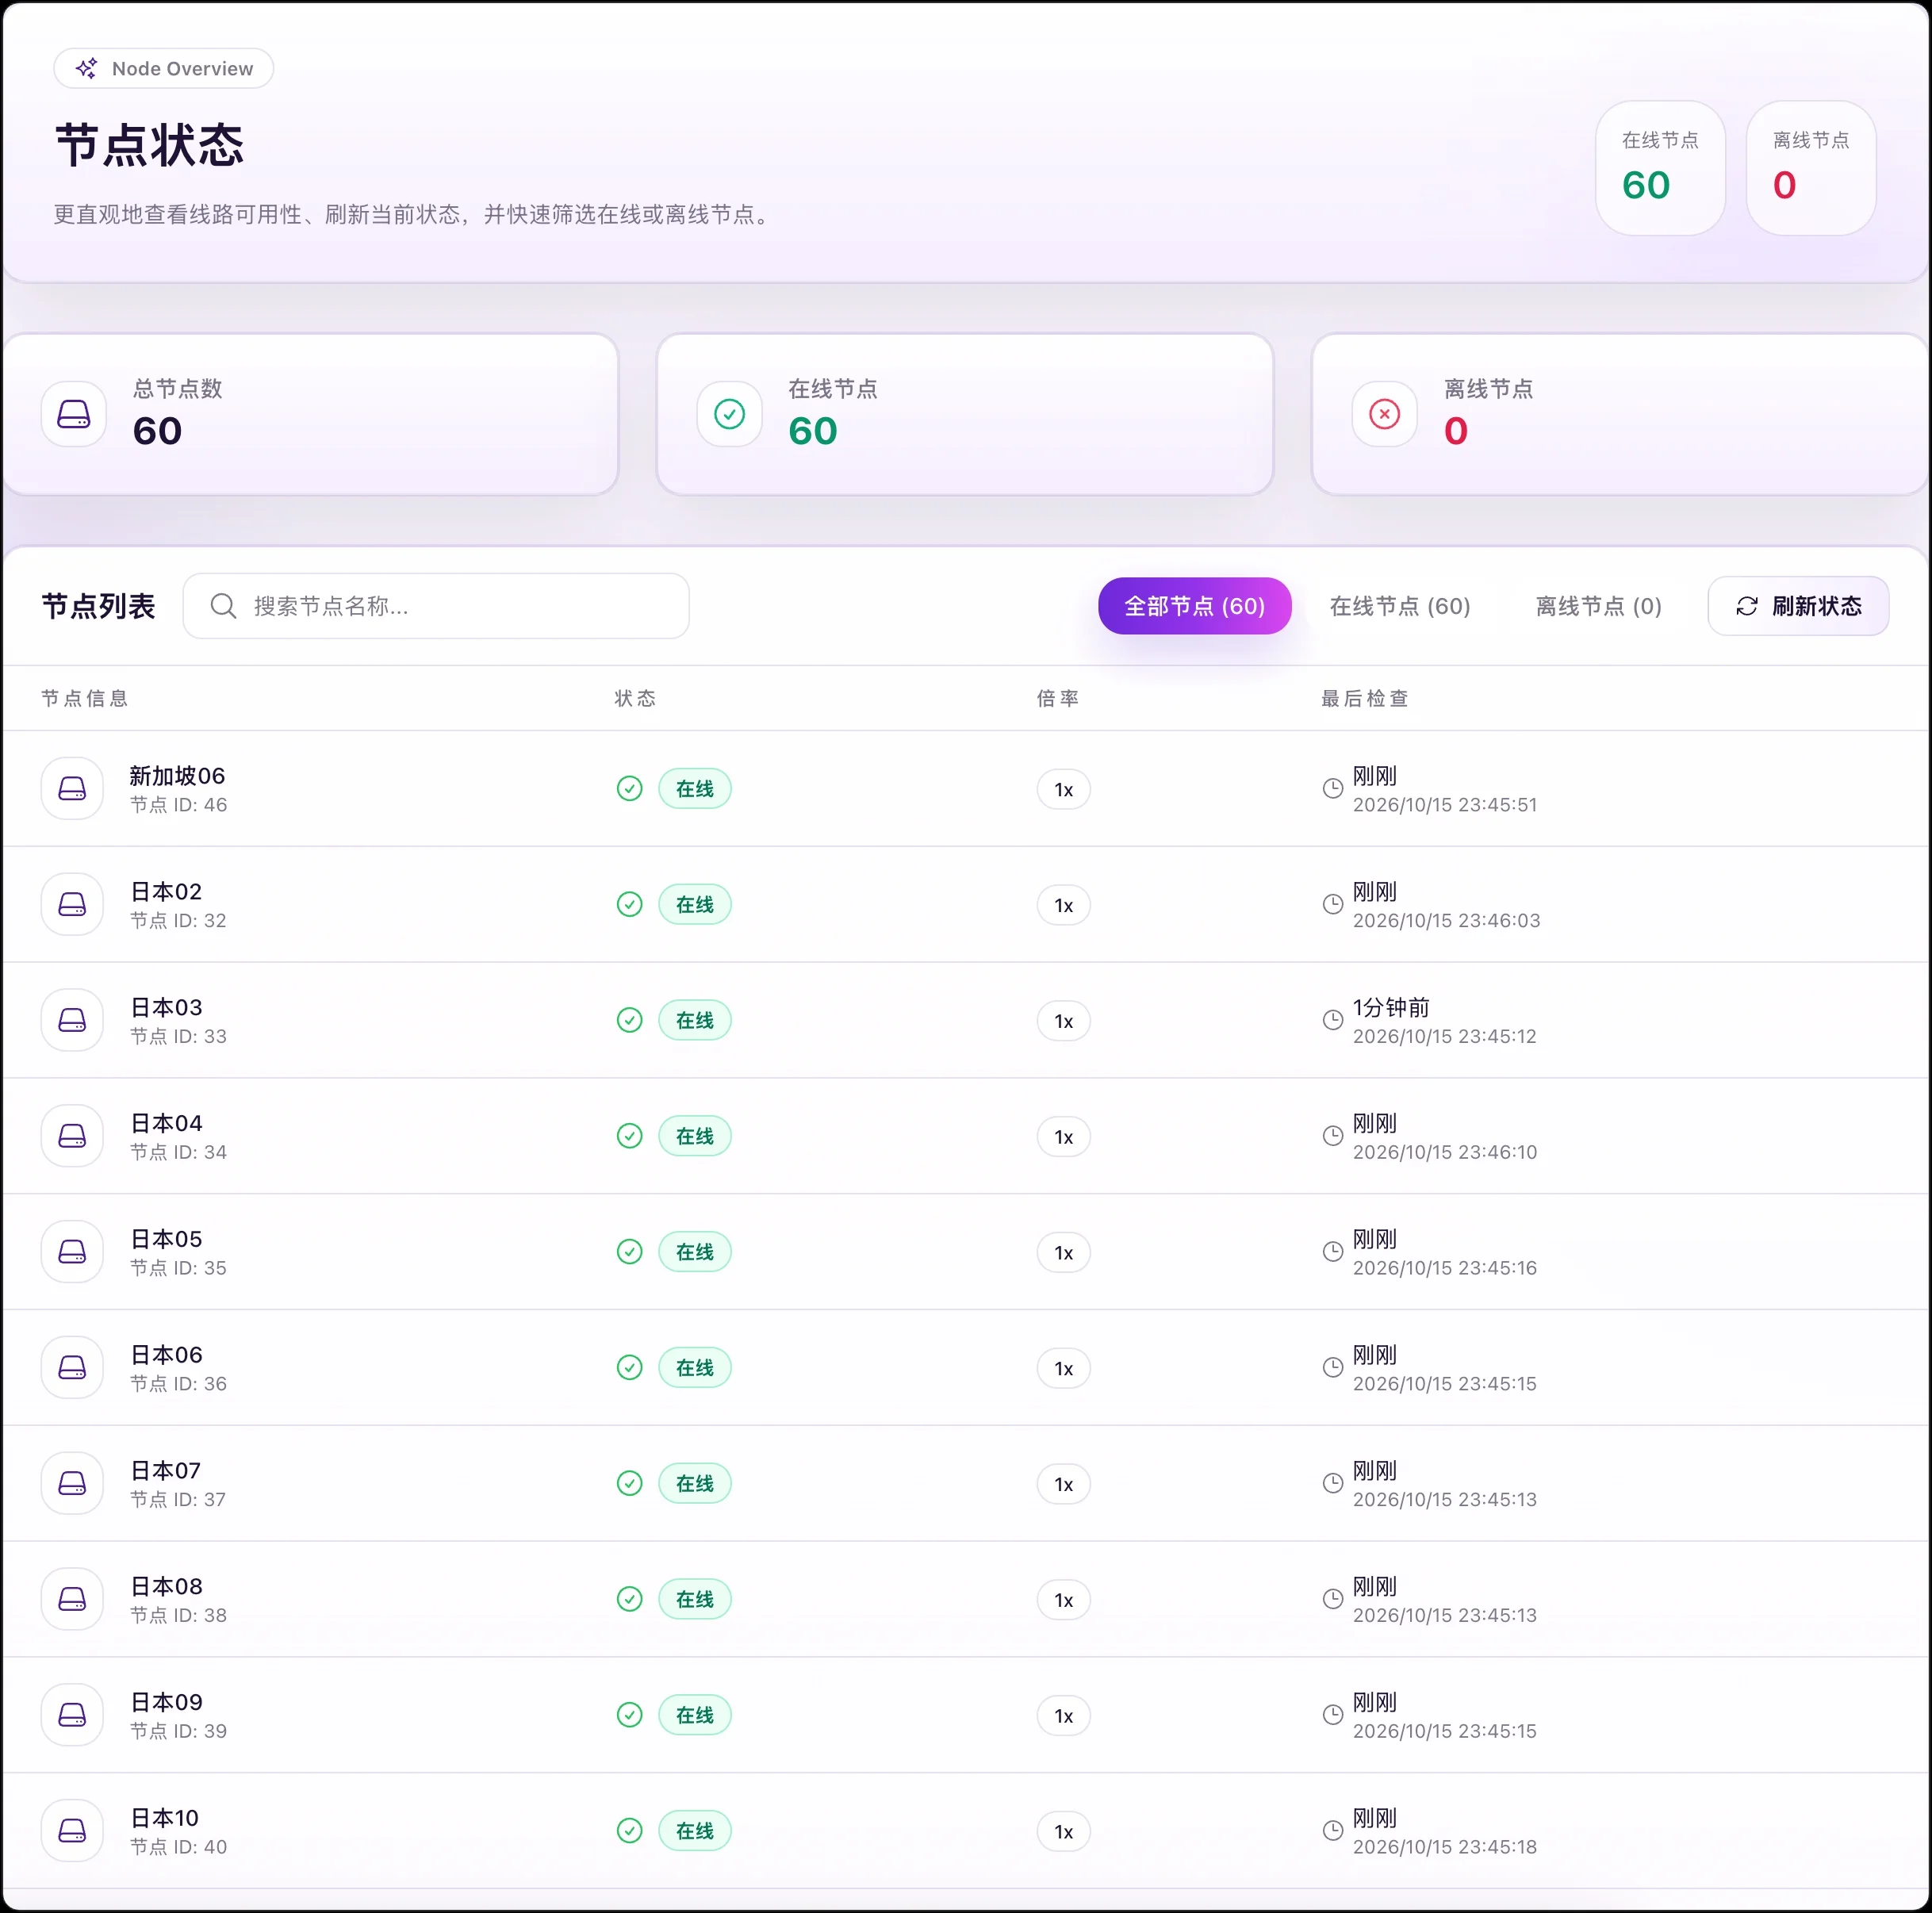Click the sparkle icon beside Node Overview
Screen dimensions: 1932x1913
click(x=87, y=68)
